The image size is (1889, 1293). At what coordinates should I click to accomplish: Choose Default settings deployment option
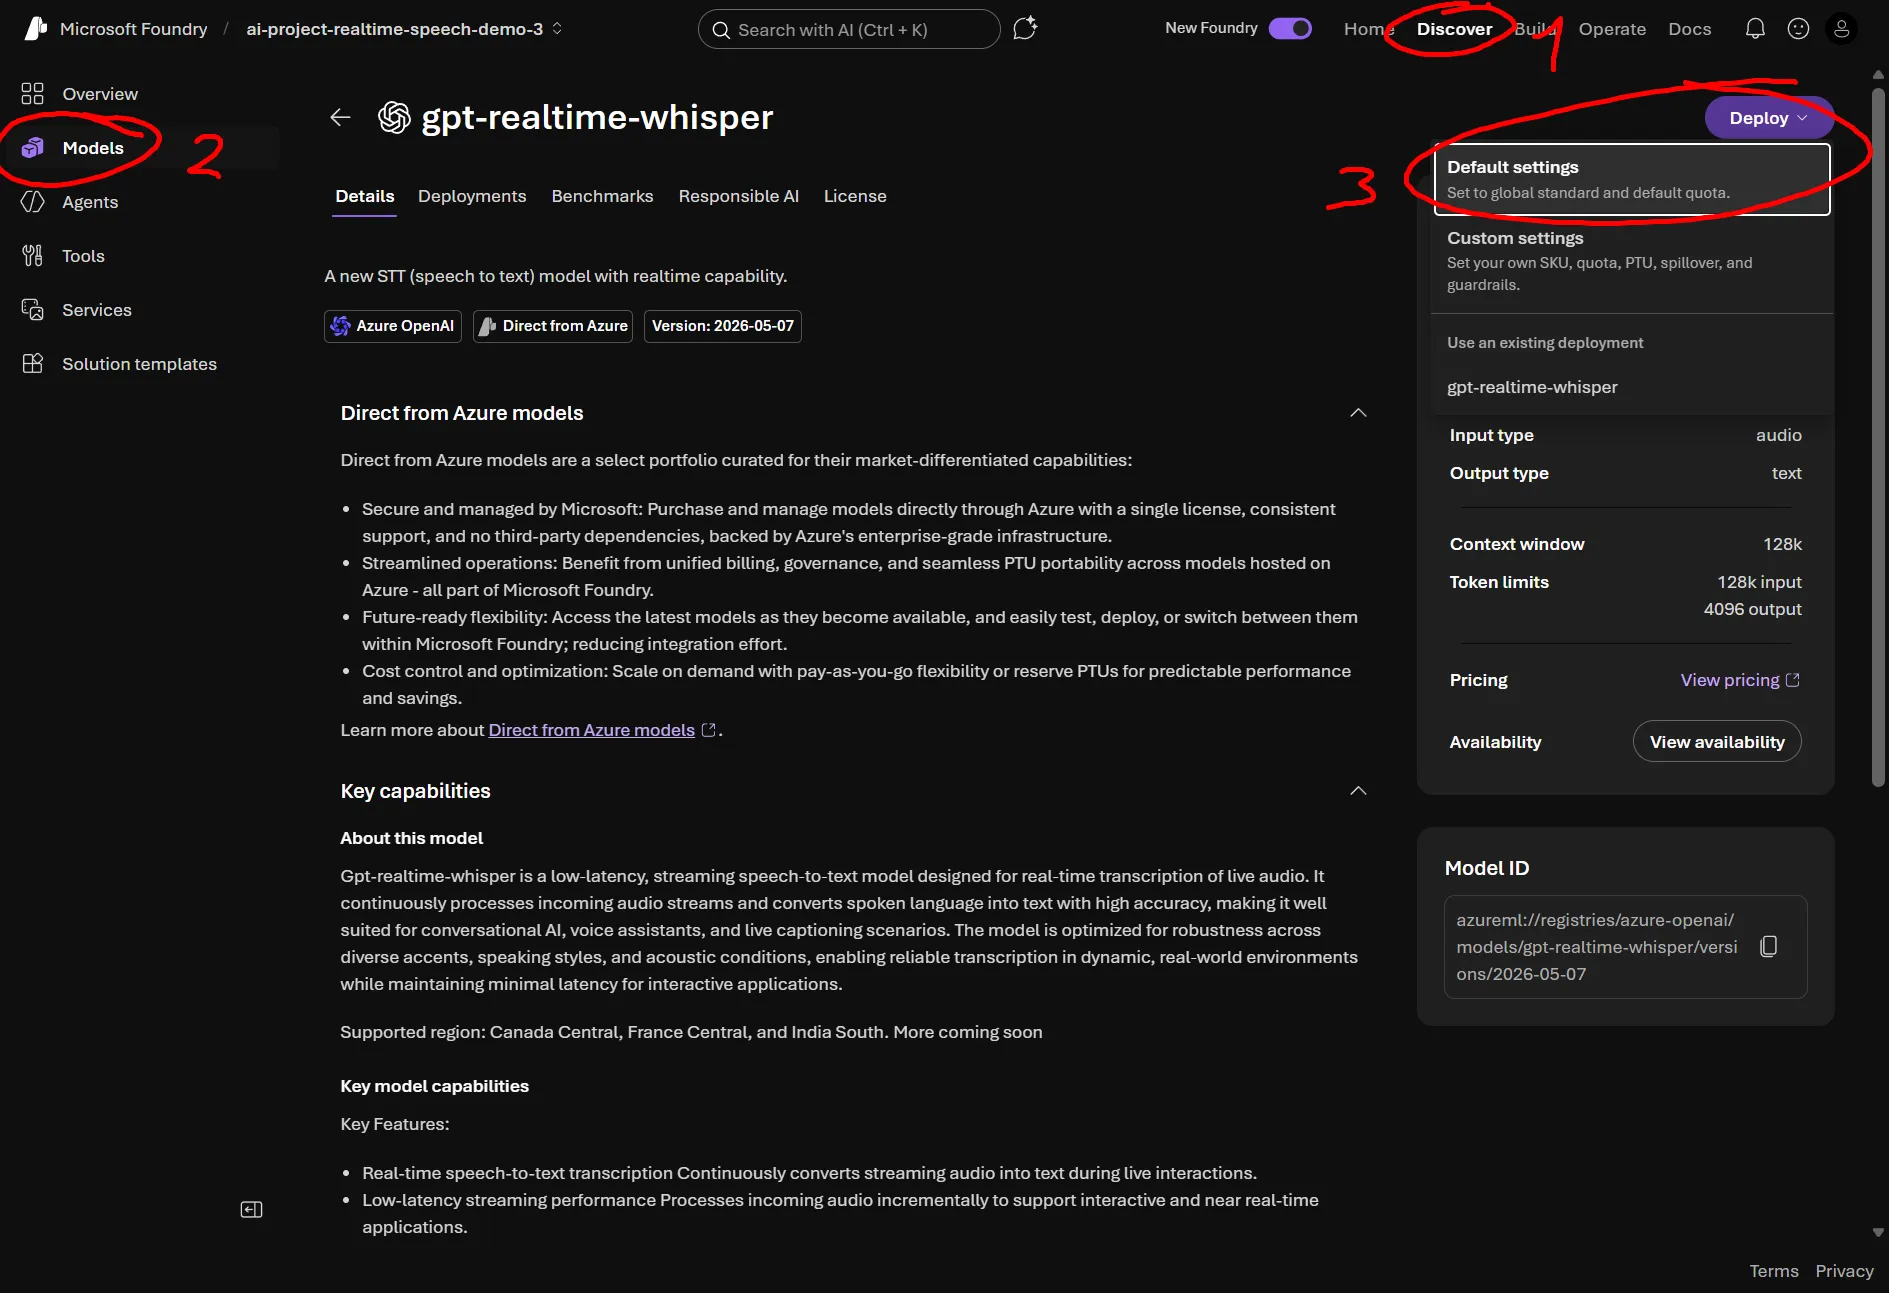click(1632, 179)
